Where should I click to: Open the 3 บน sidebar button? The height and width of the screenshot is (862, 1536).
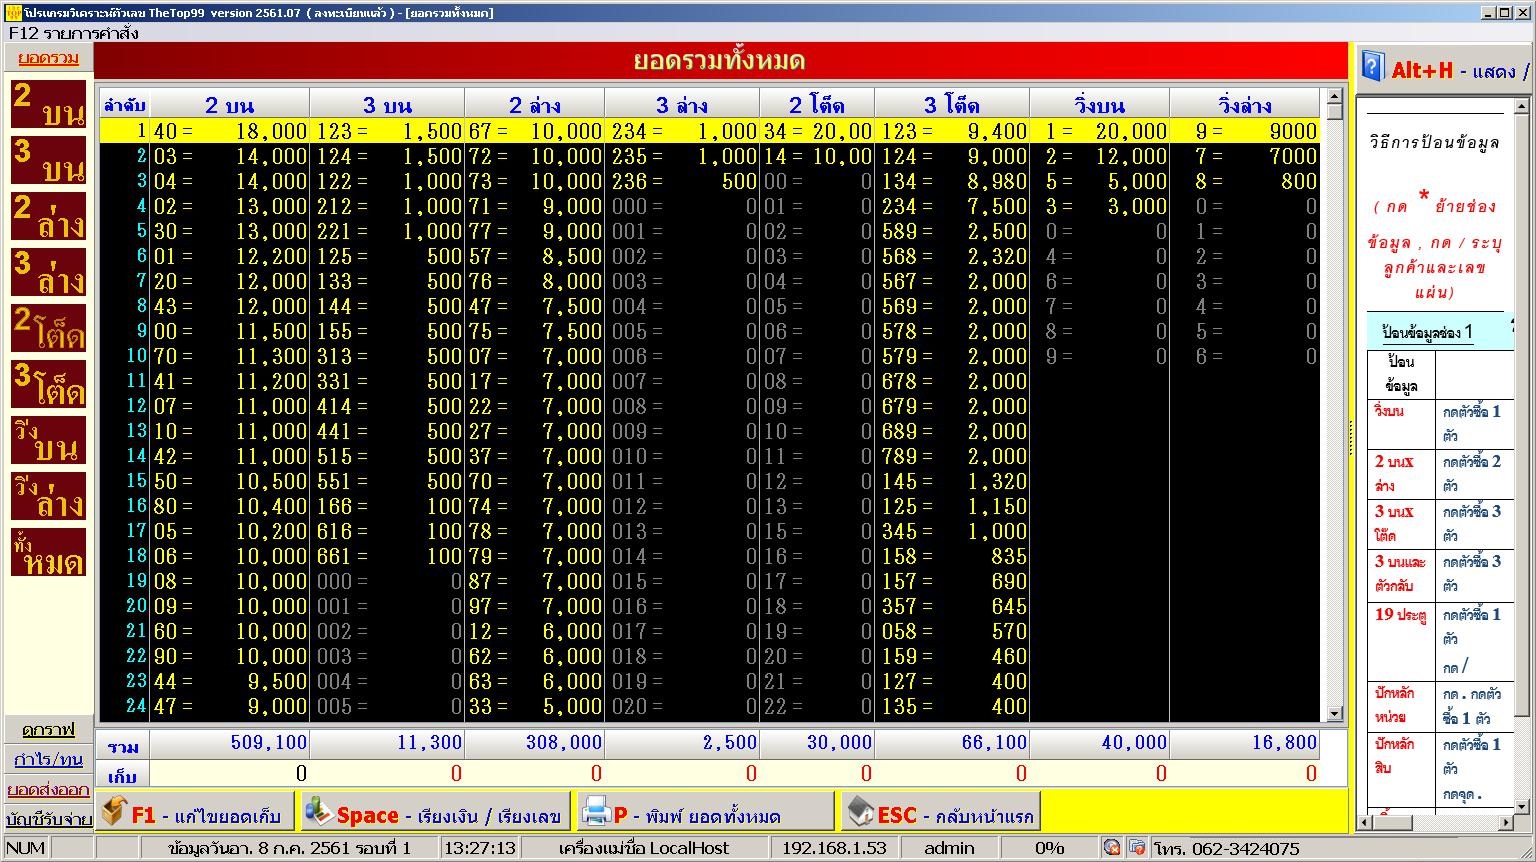tap(48, 160)
